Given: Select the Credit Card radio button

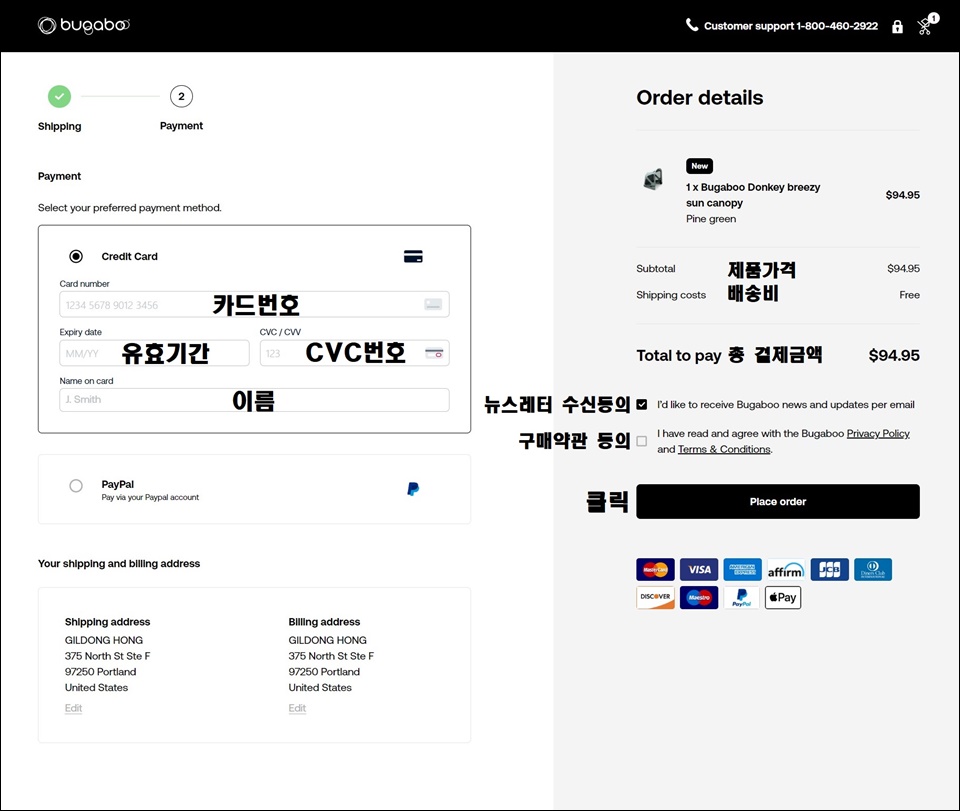Looking at the screenshot, I should [x=76, y=256].
